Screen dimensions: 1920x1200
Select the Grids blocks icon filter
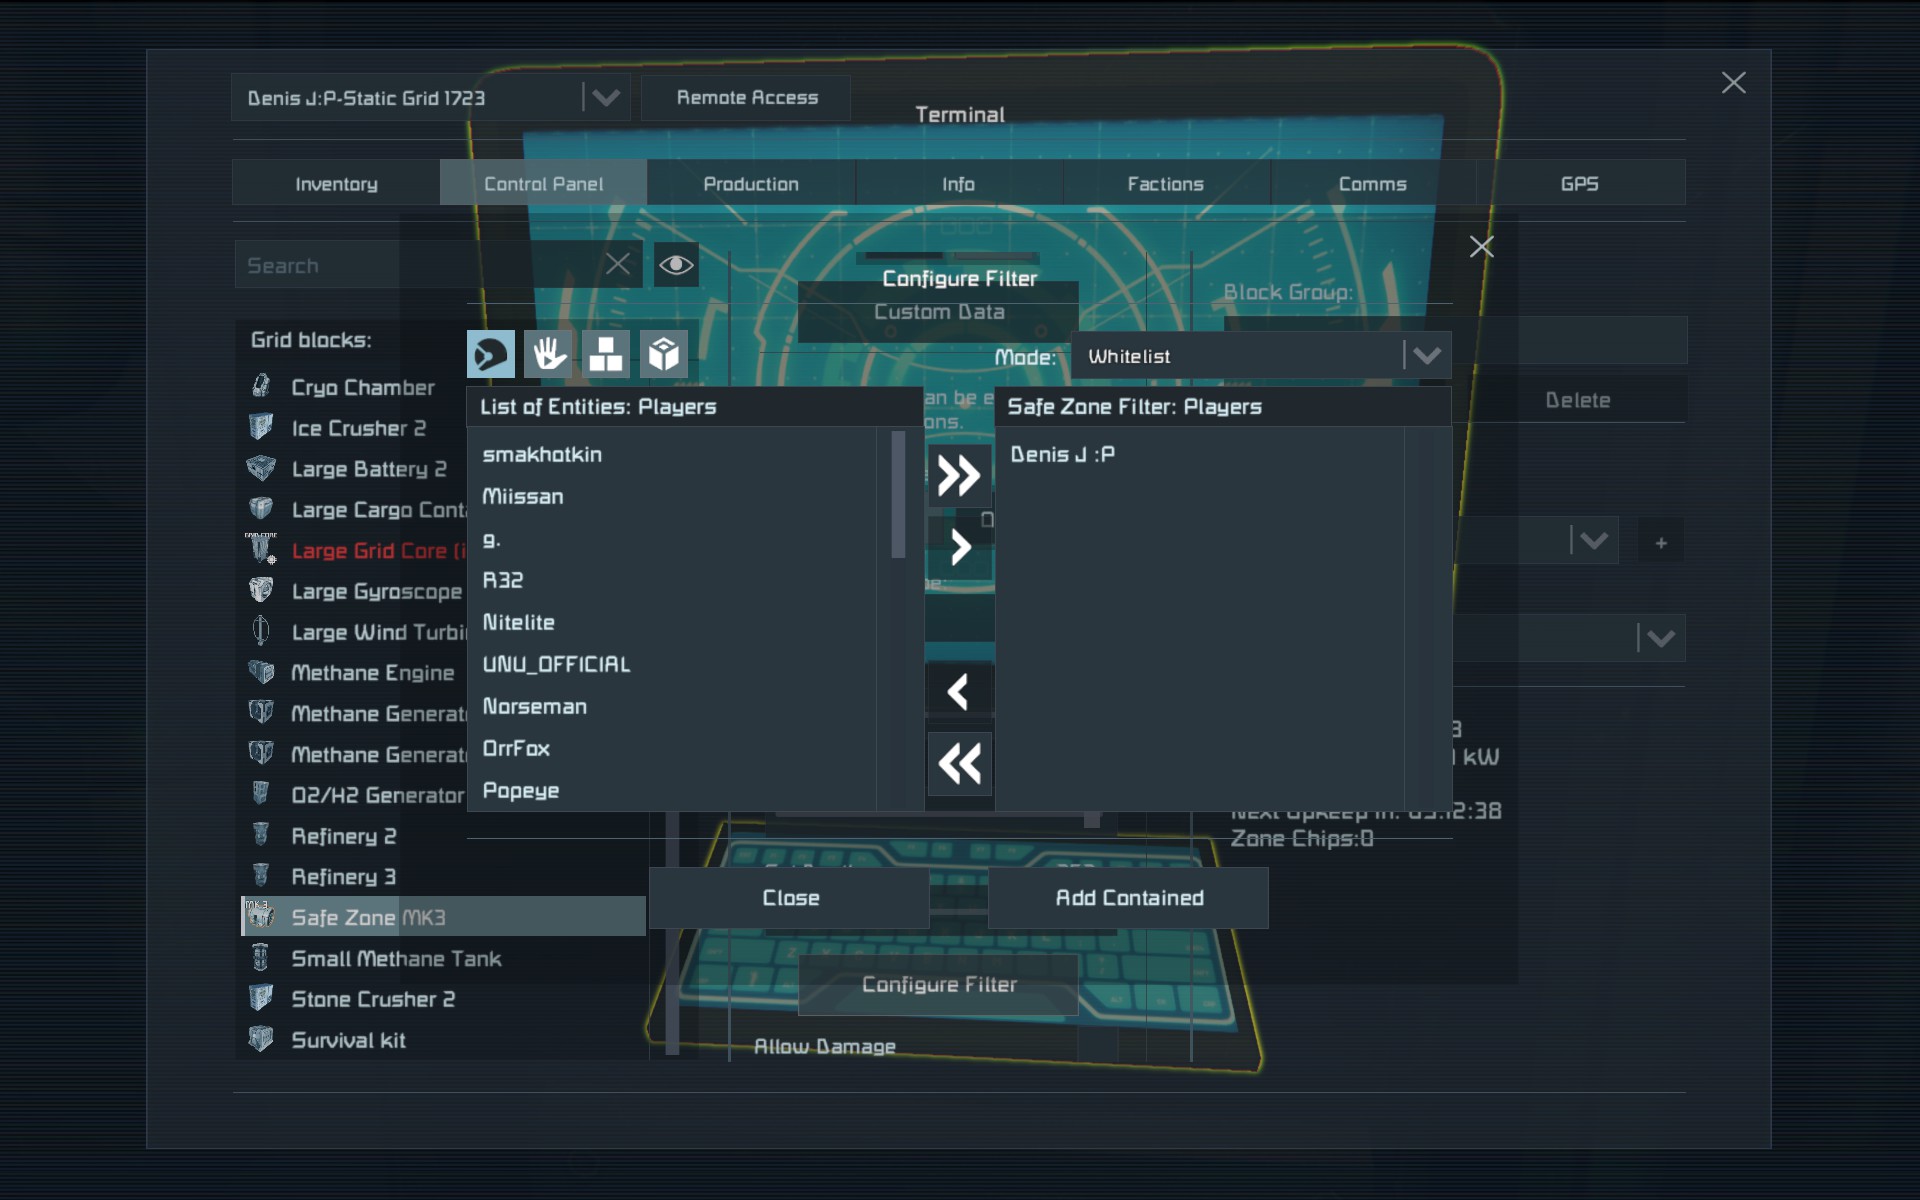point(605,354)
